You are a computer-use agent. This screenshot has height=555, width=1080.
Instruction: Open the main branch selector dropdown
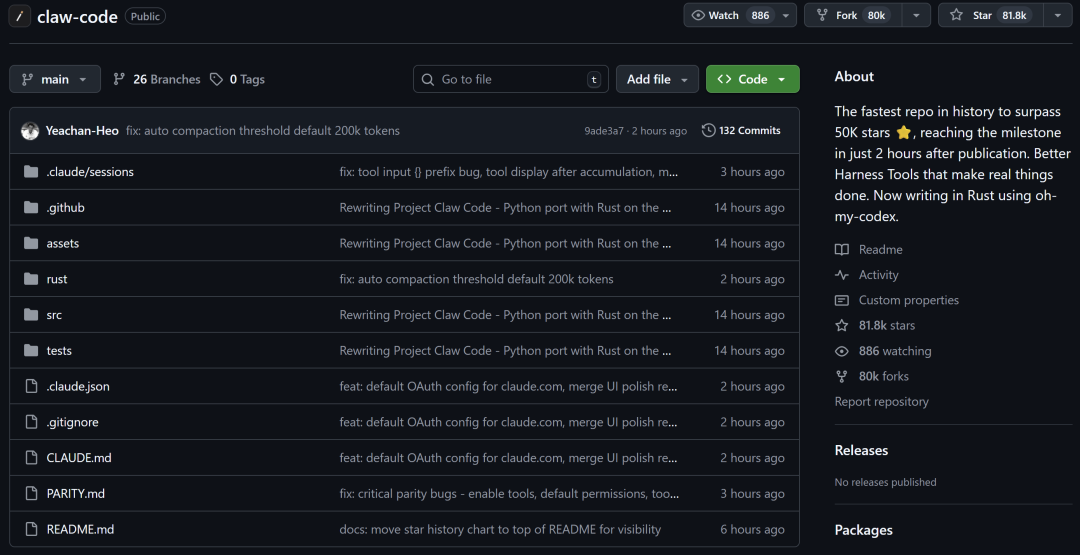coord(55,79)
